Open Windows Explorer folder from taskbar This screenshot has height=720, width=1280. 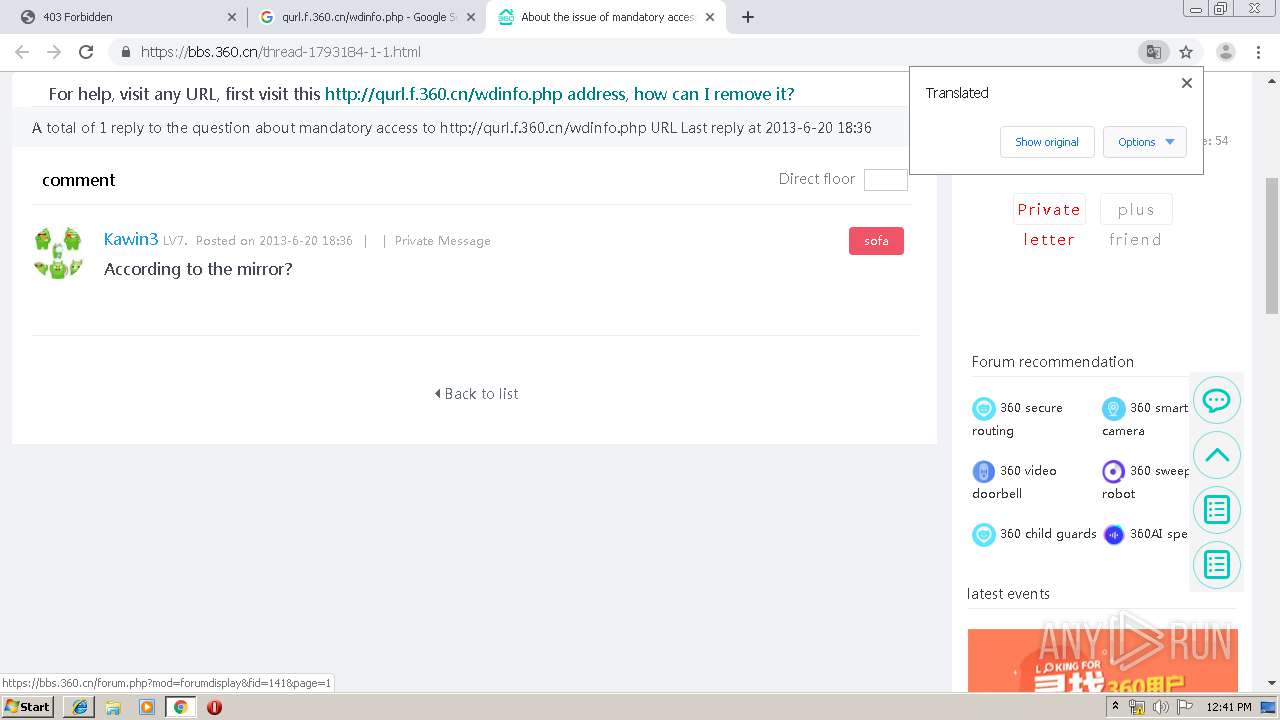click(x=113, y=707)
